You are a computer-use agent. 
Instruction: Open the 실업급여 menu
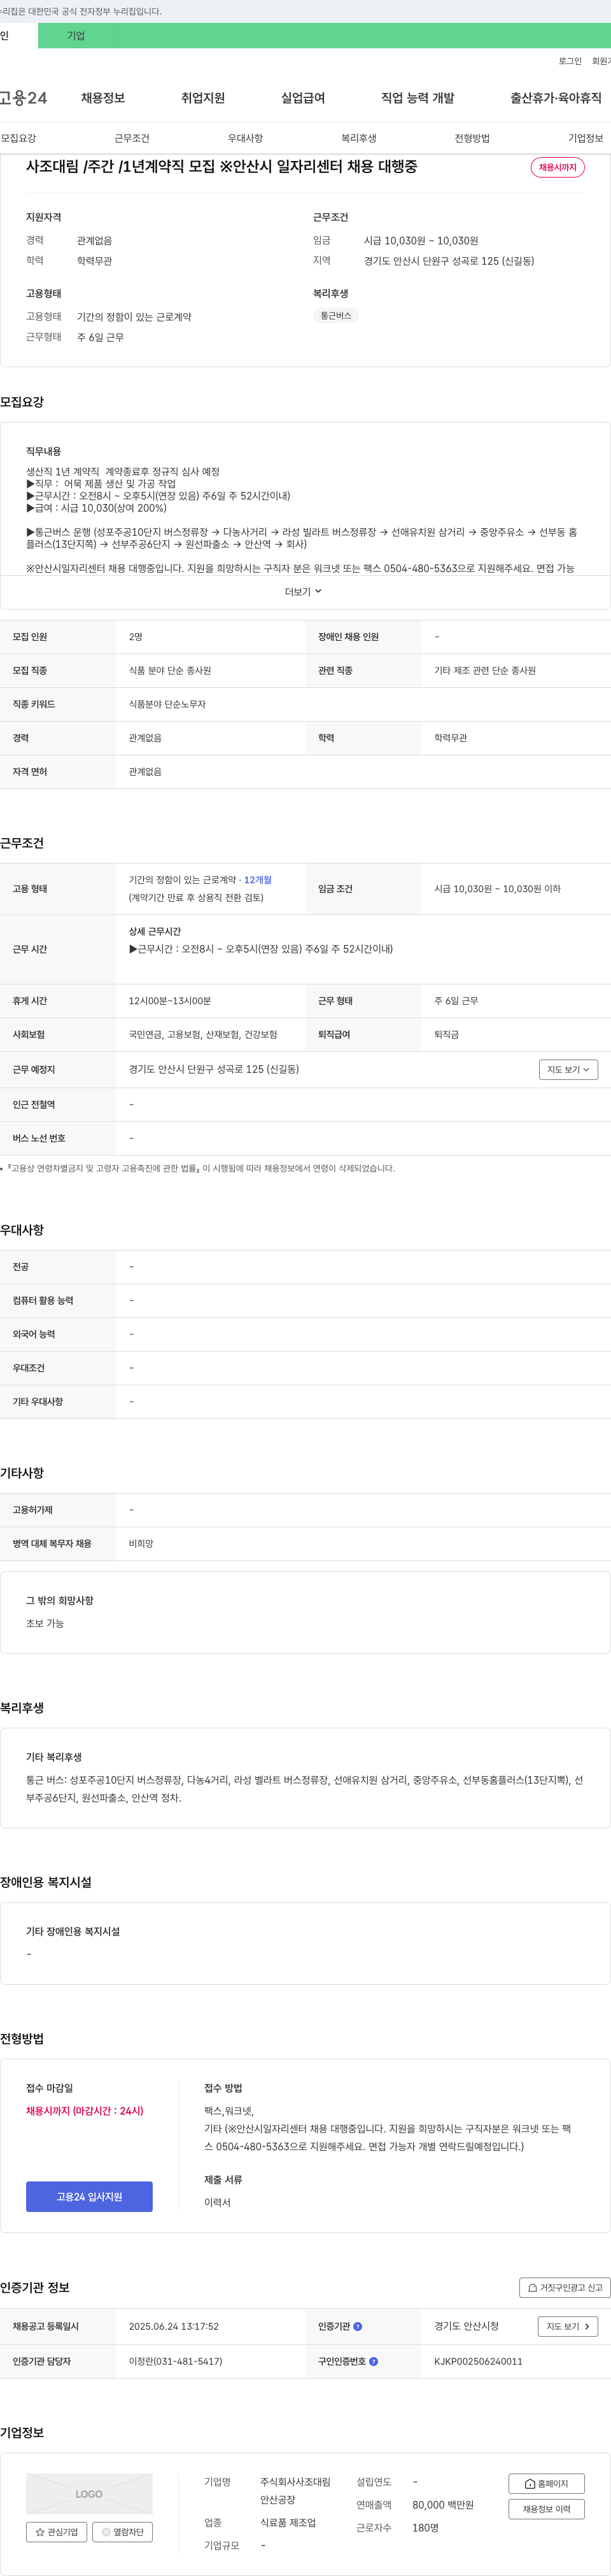coord(303,98)
